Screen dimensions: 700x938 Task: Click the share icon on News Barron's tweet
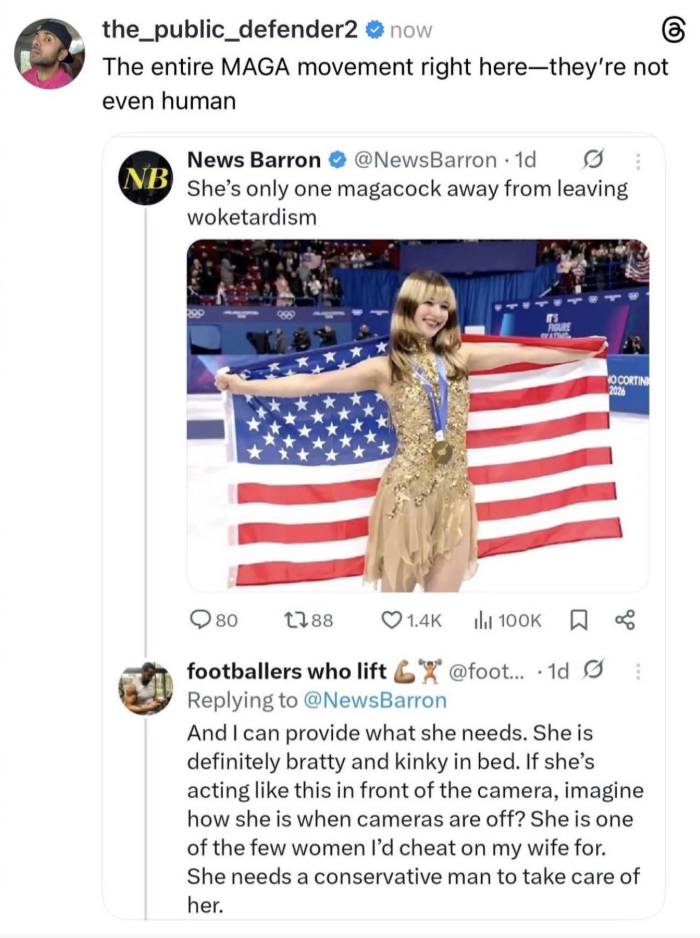click(x=625, y=620)
